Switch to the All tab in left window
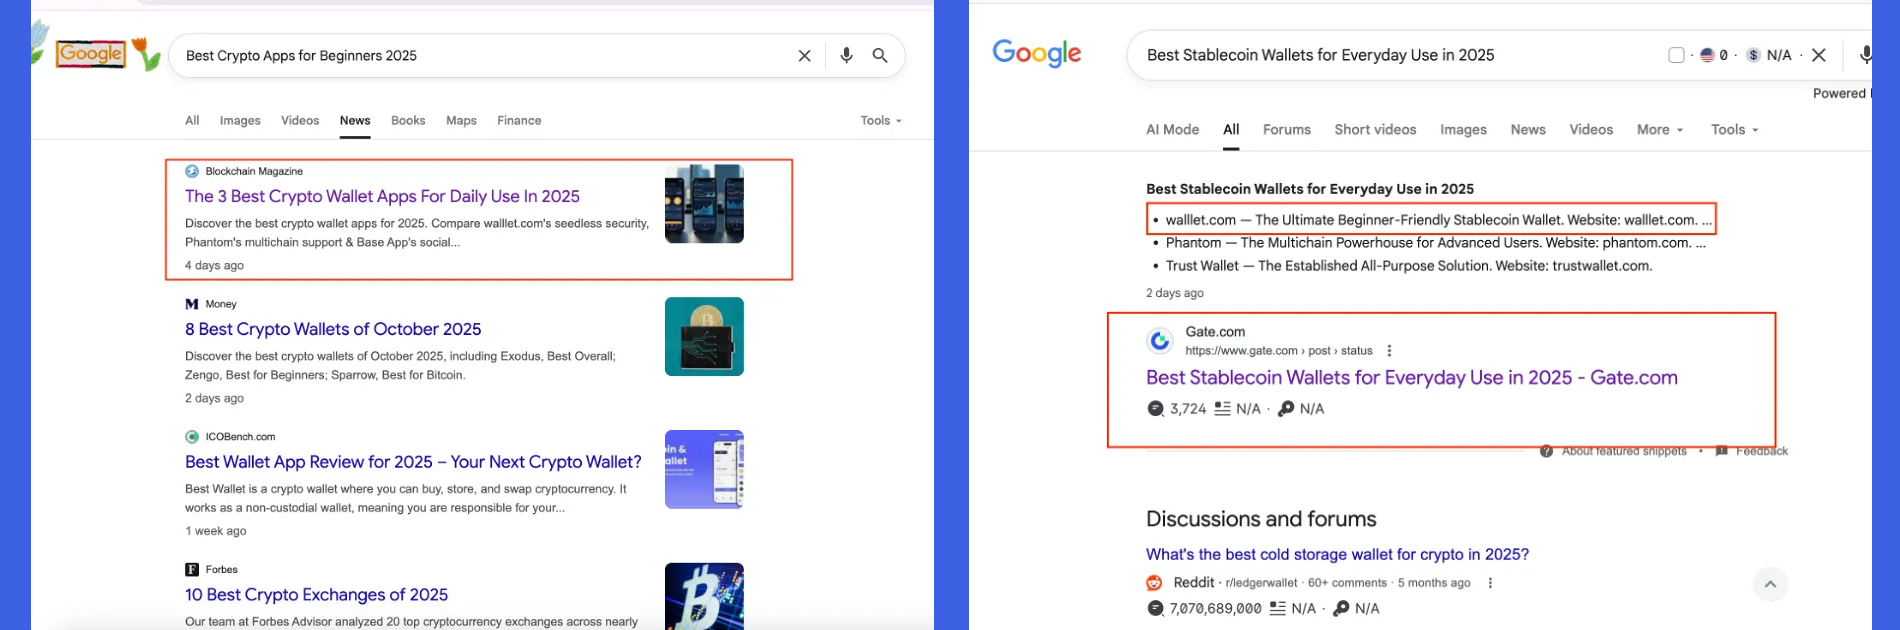This screenshot has width=1900, height=630. 192,120
